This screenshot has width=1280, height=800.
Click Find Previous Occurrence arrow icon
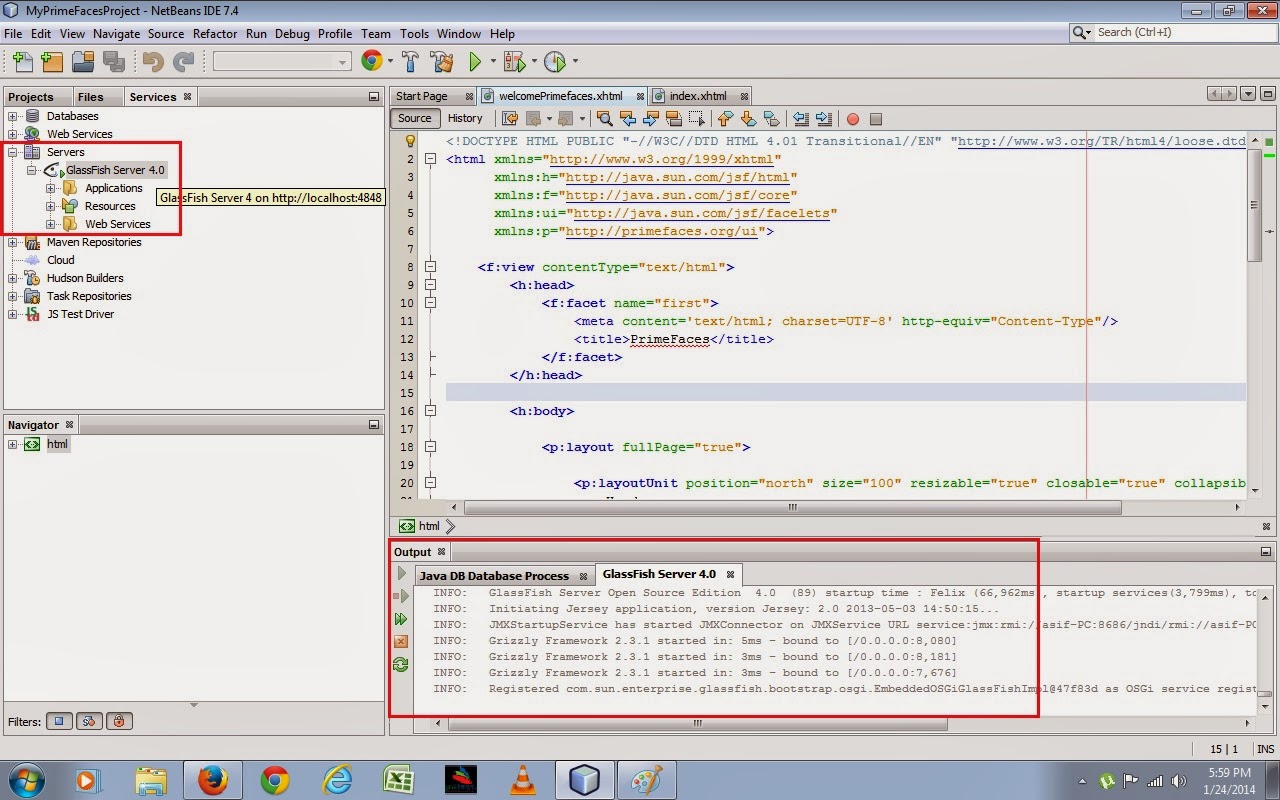[x=629, y=118]
